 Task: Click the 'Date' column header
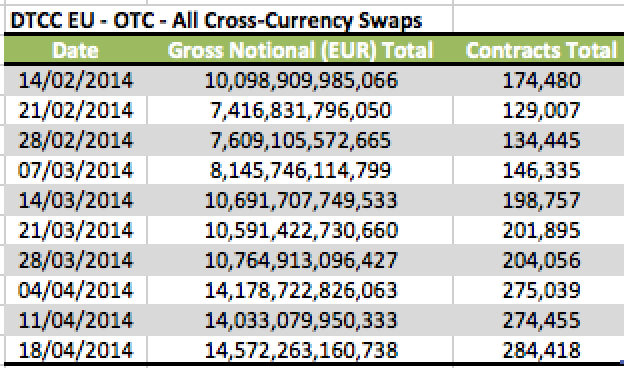point(75,51)
